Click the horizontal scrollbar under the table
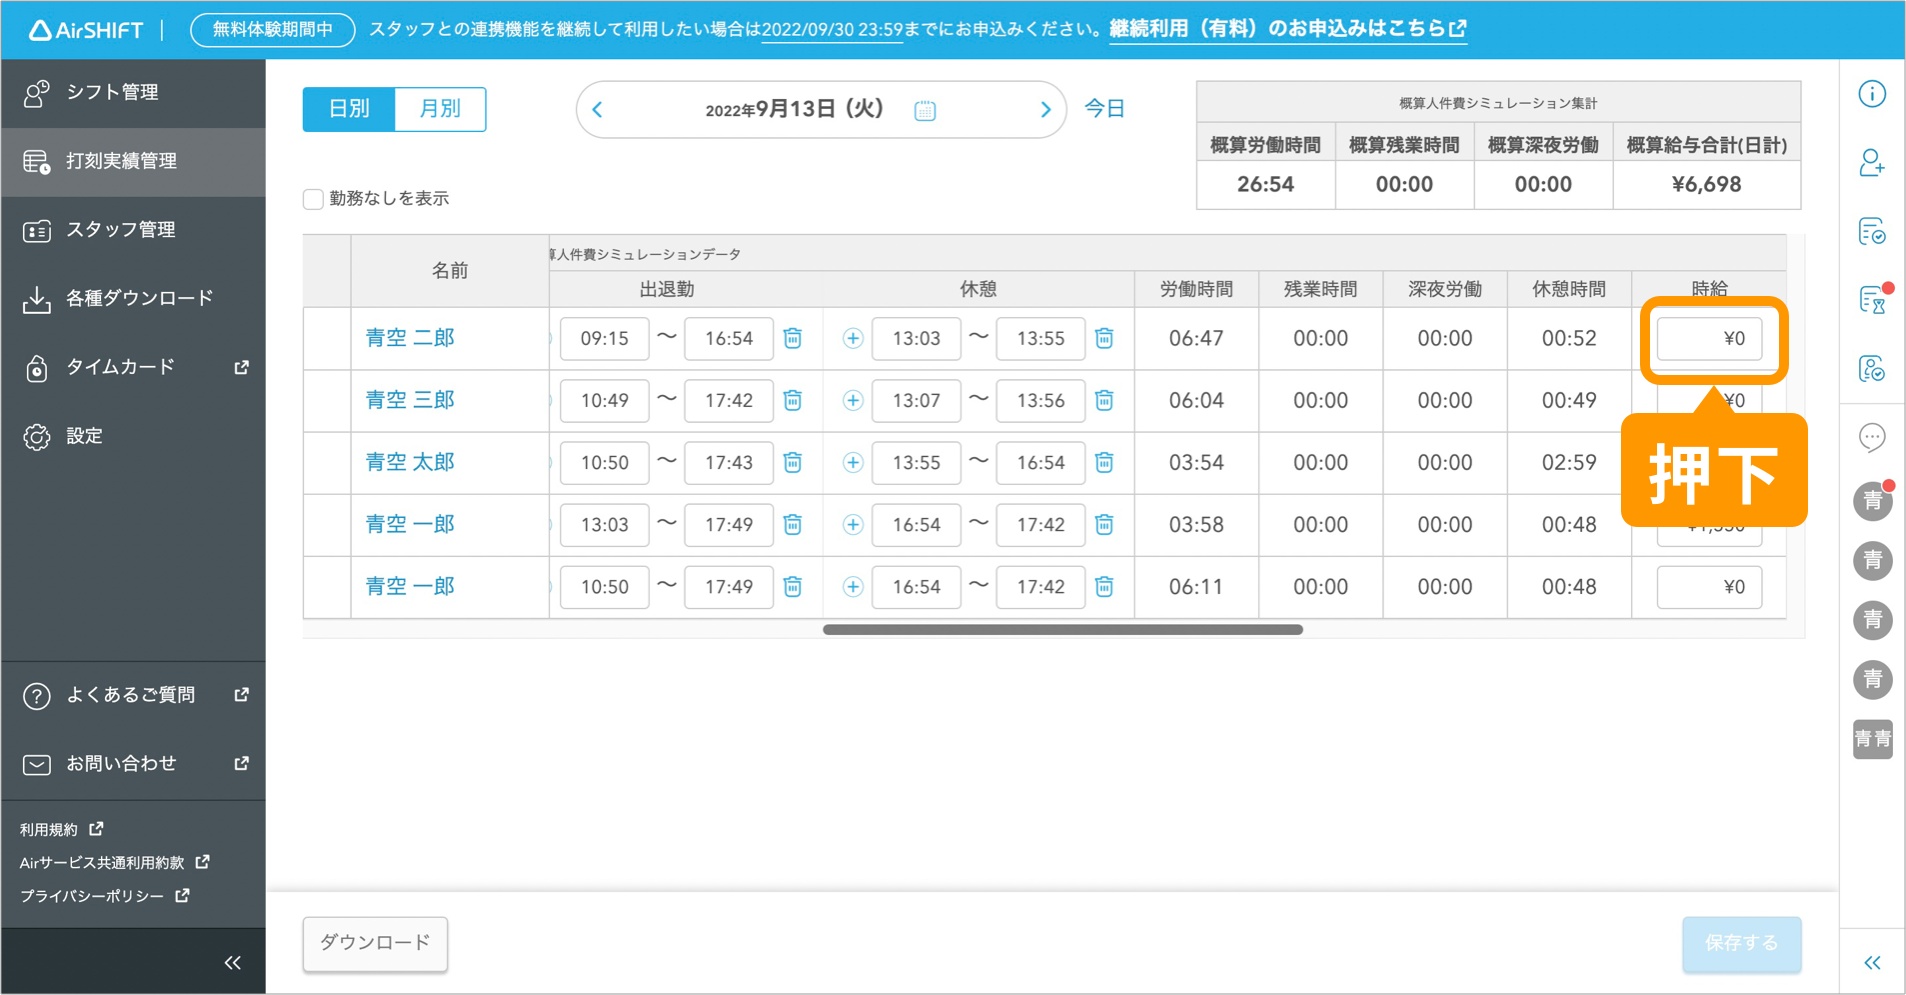The width and height of the screenshot is (1906, 995). (x=1062, y=630)
